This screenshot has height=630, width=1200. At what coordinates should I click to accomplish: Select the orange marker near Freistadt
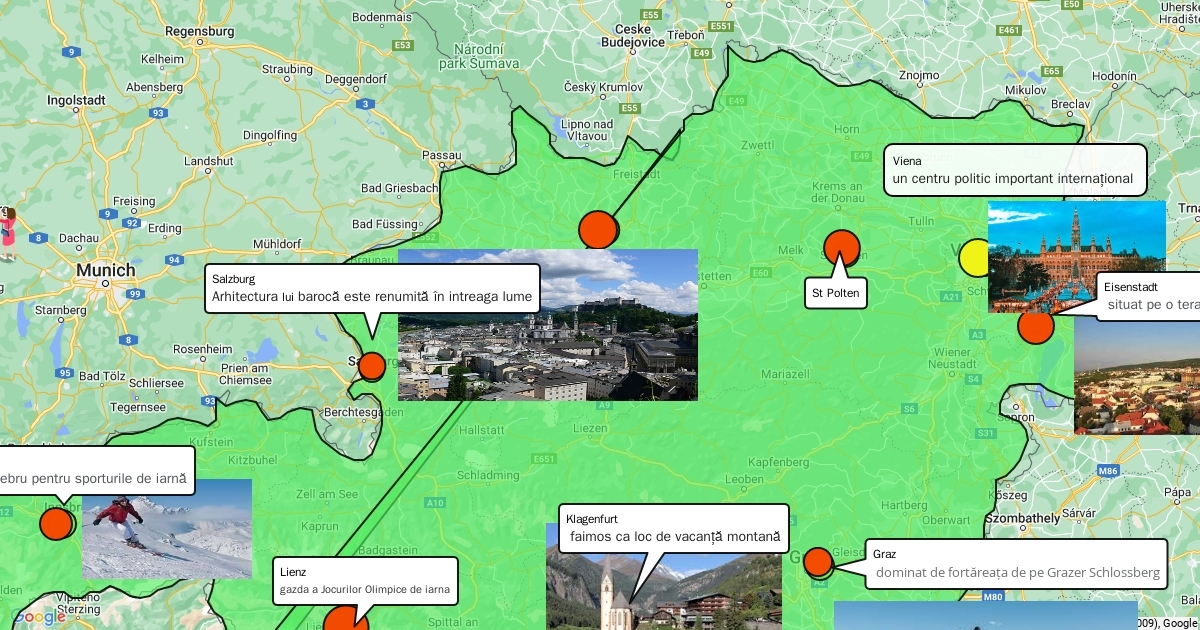(x=598, y=230)
